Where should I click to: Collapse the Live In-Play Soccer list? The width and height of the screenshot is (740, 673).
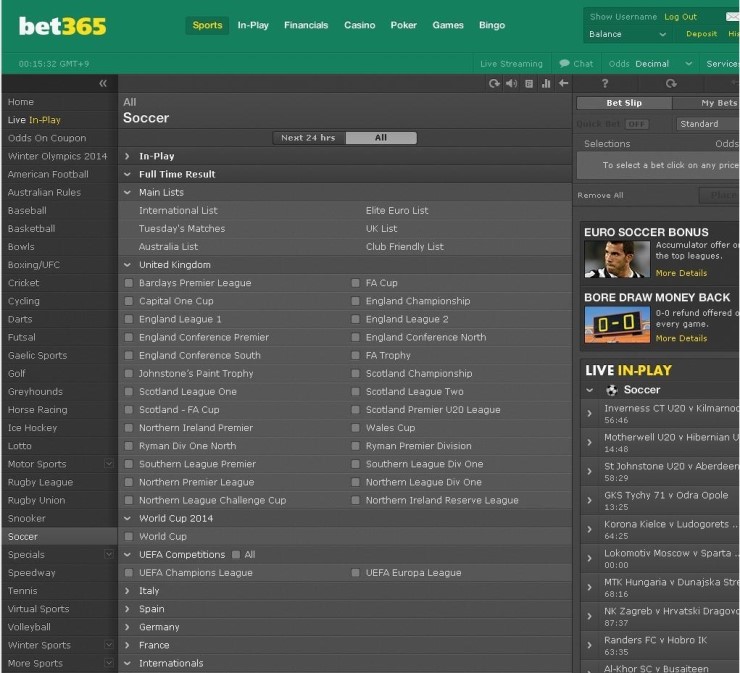click(x=589, y=390)
